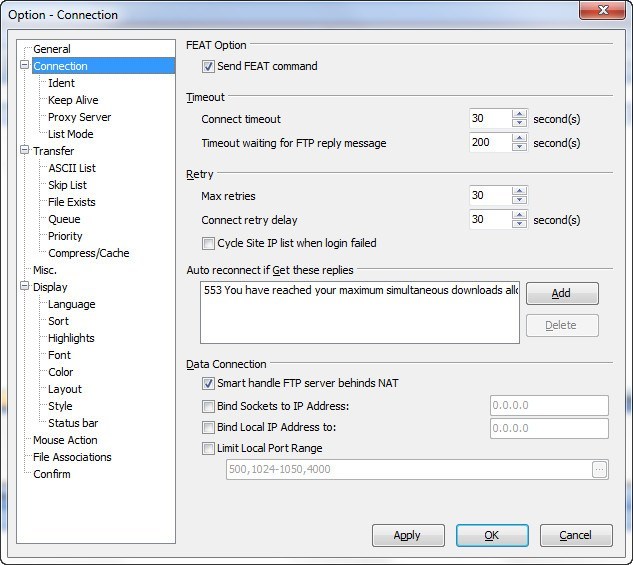633x565 pixels.
Task: Enable Cycle Site IP list when login failed
Action: click(208, 243)
